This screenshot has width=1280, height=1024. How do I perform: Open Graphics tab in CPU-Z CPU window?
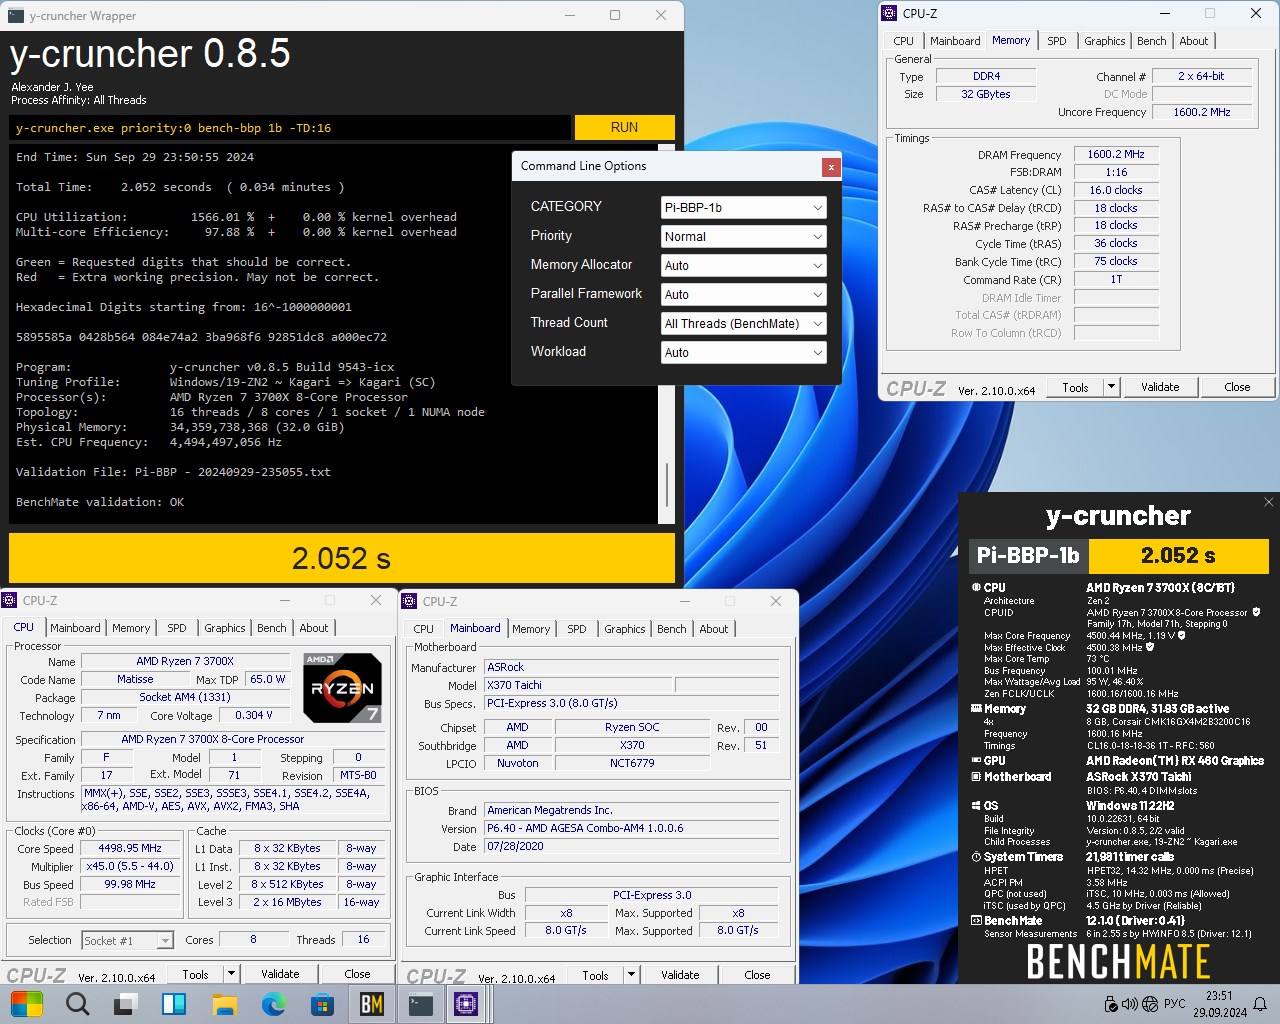(x=225, y=628)
